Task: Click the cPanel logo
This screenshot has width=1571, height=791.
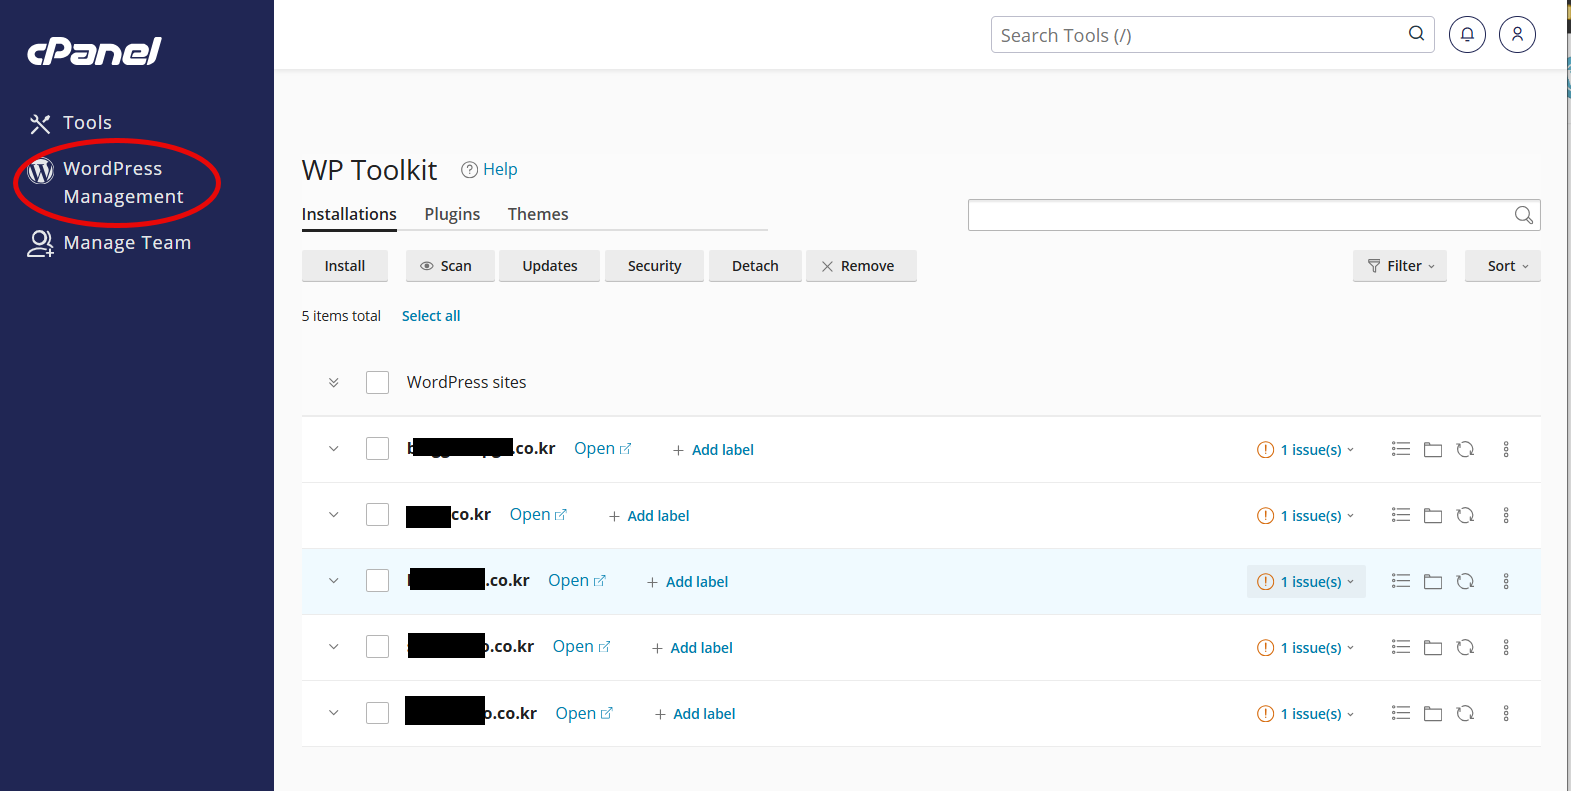Action: pyautogui.click(x=94, y=51)
